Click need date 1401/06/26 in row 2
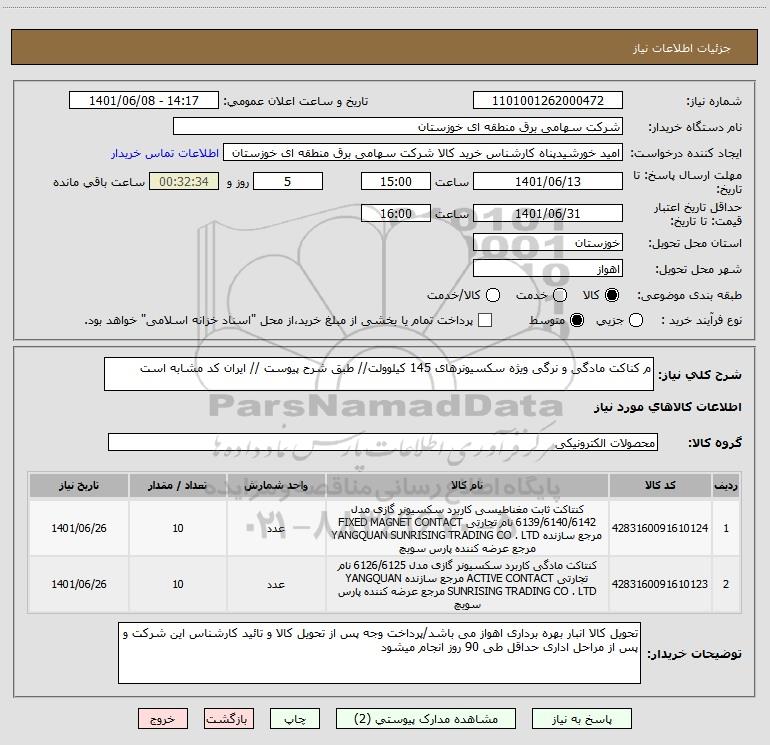 pos(79,584)
